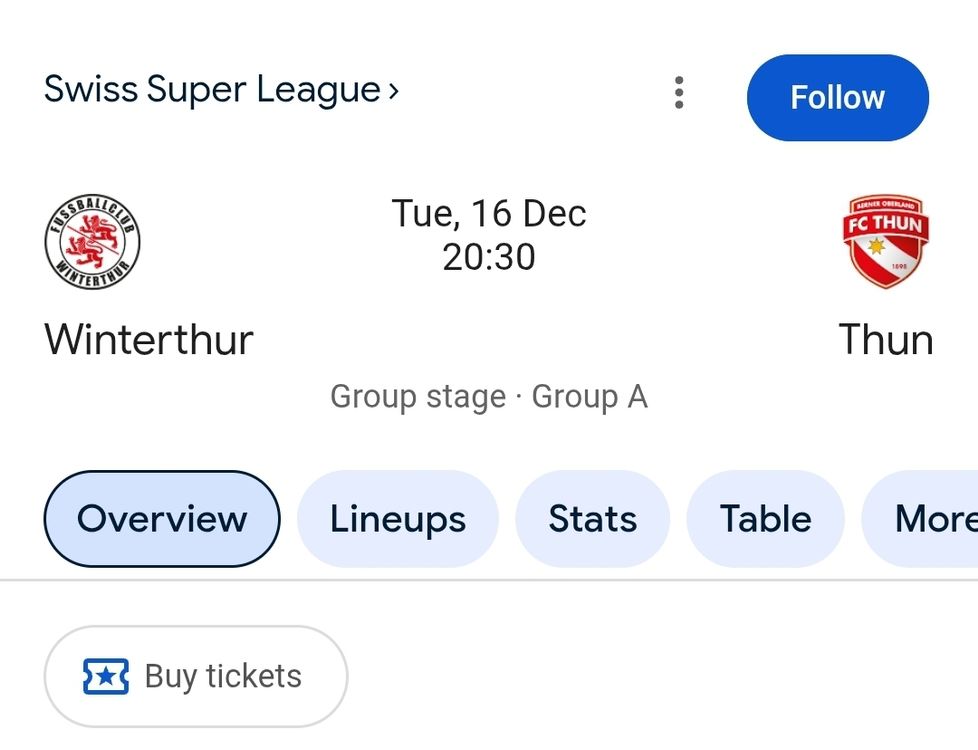Expand the chevron beside Swiss Super League

[394, 91]
